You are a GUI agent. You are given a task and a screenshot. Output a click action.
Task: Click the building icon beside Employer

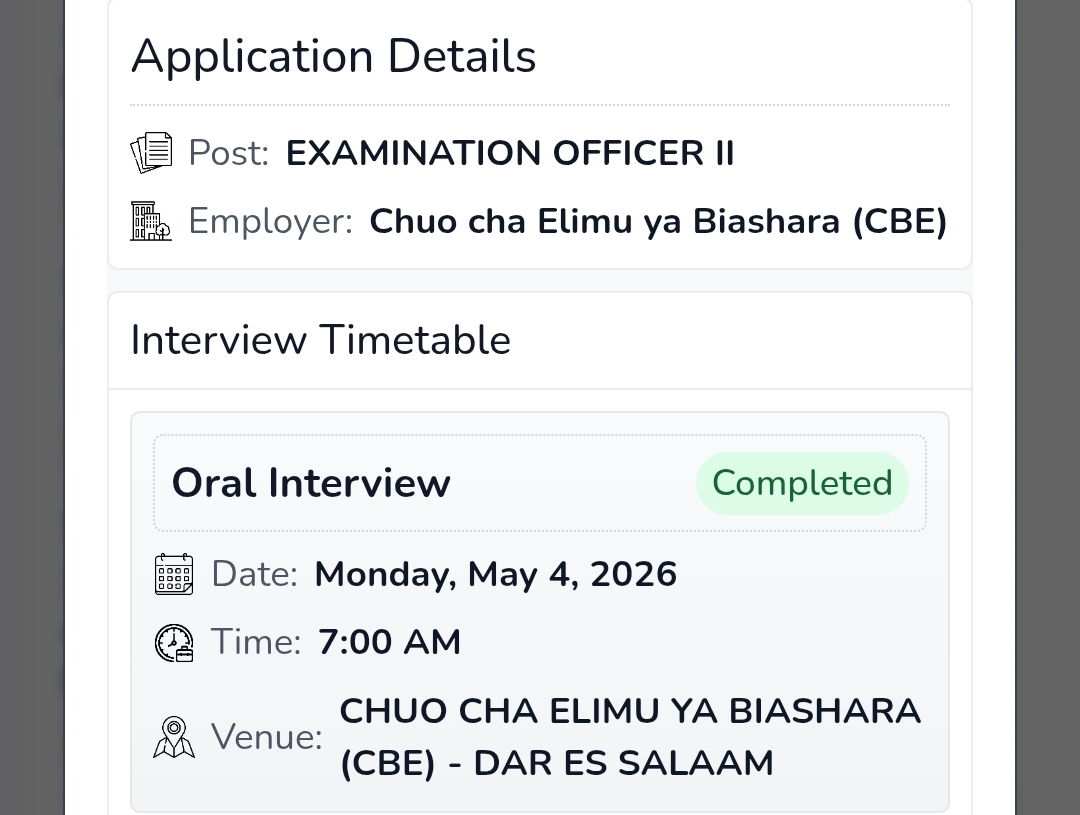click(151, 221)
